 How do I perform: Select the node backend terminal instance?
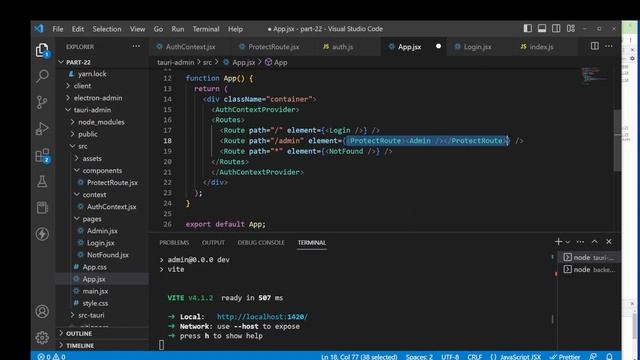(x=588, y=269)
